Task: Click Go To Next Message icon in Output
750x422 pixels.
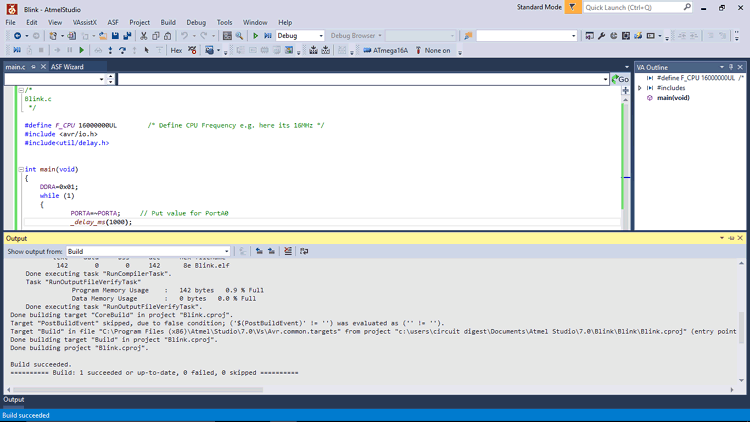Action: (271, 251)
